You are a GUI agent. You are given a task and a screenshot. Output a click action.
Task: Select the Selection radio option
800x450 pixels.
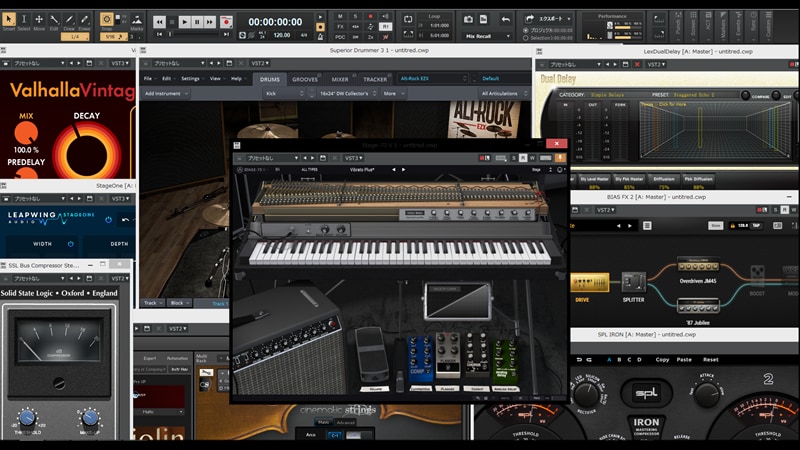tap(526, 38)
